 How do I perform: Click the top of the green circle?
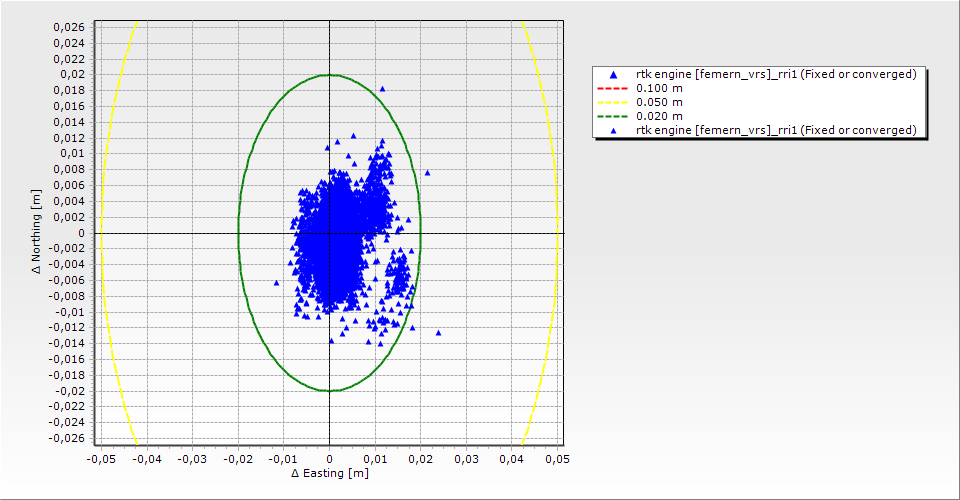tap(329, 75)
